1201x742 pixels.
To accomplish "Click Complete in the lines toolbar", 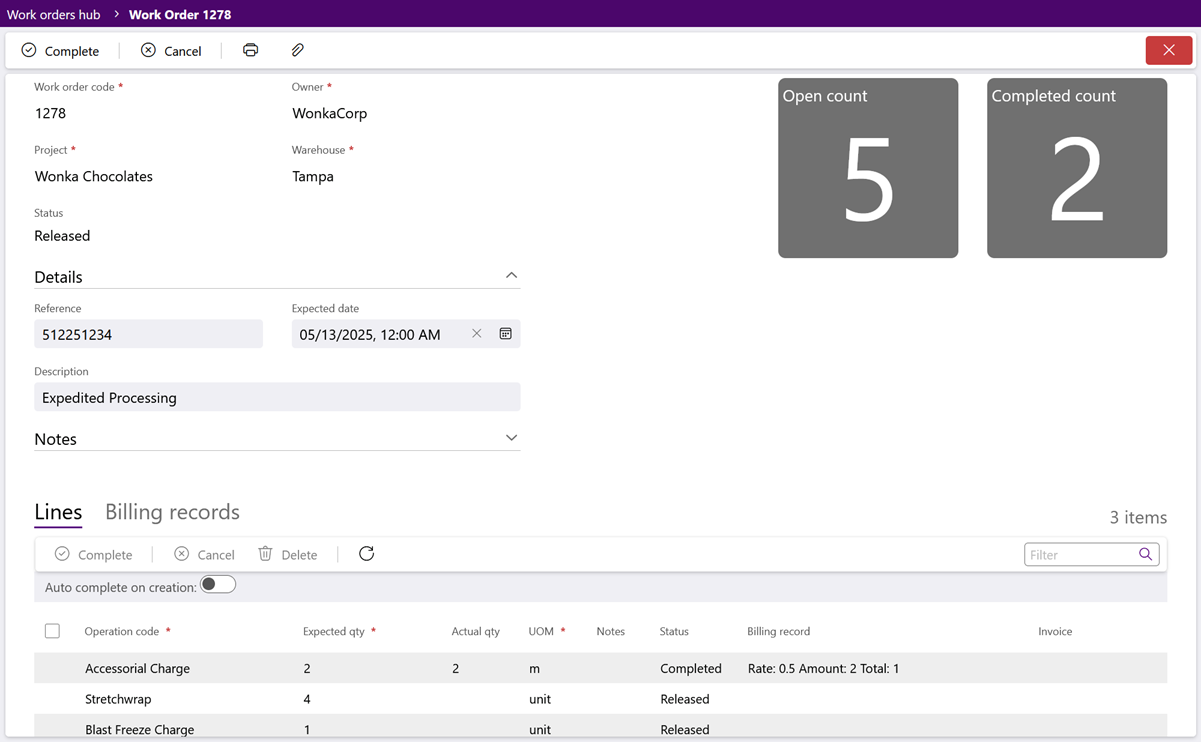I will pos(93,555).
